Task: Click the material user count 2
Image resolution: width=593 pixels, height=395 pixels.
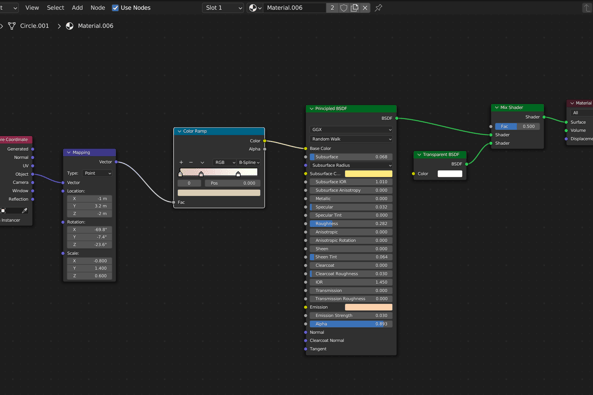Action: (332, 8)
